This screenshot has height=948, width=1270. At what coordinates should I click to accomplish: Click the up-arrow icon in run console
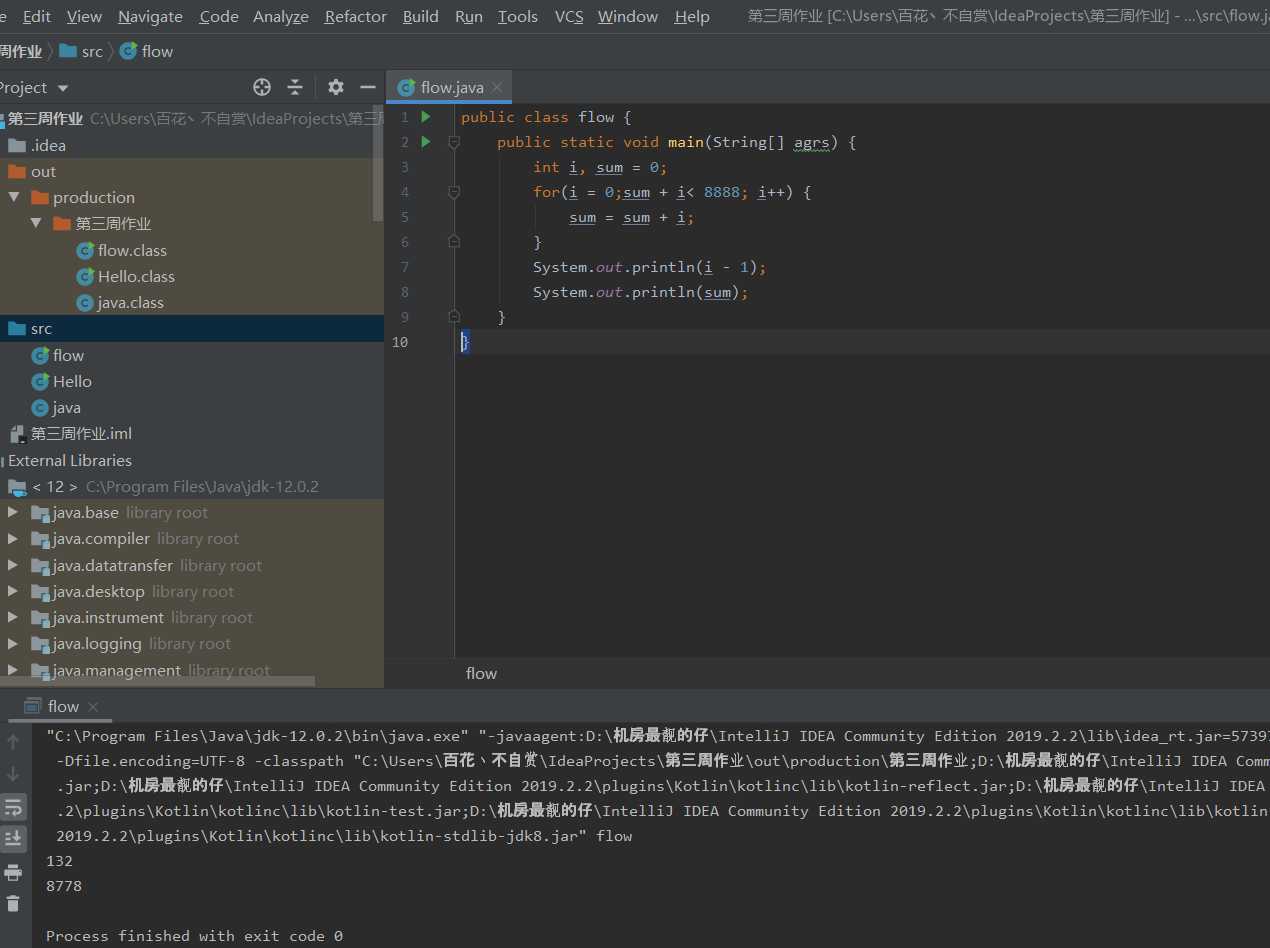tap(13, 741)
